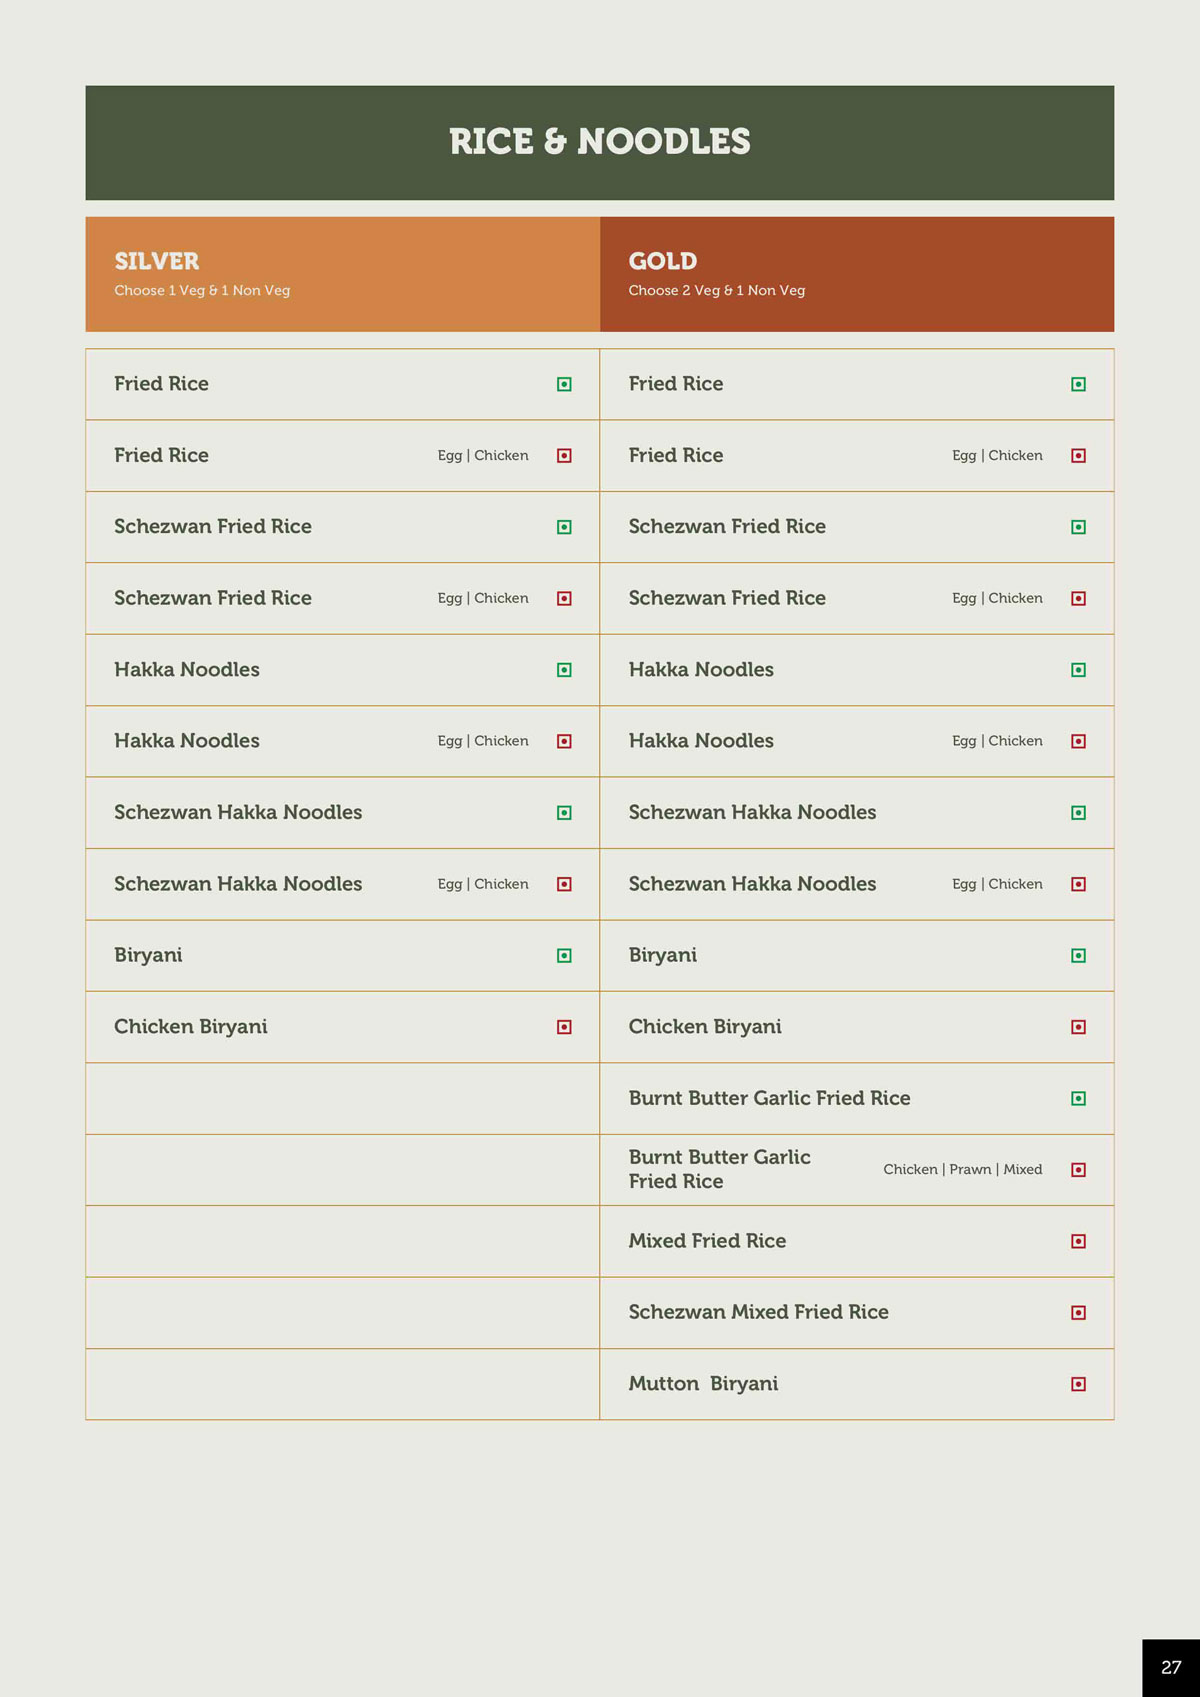Click the green veg icon for Gold Biryani

[1078, 956]
